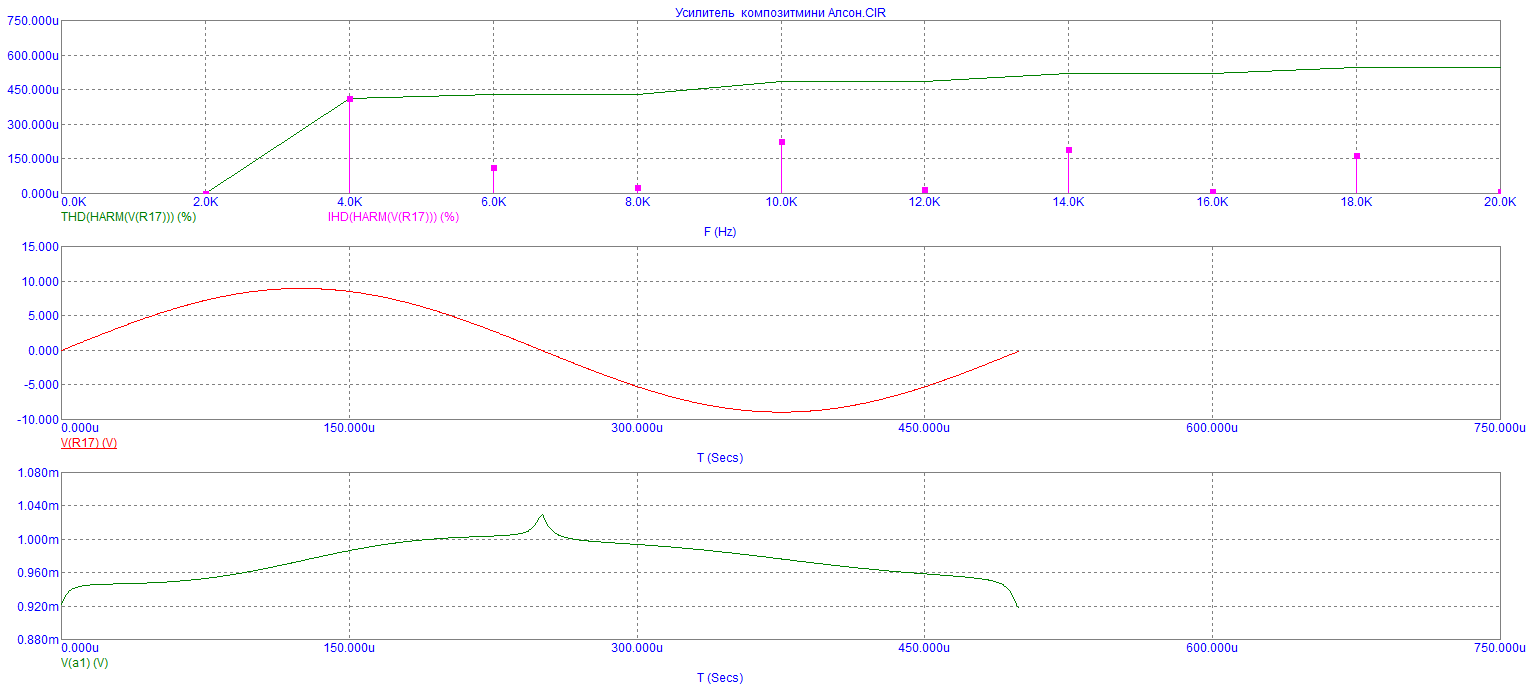Click the 0.880m value on V(a1) Y-axis
The width and height of the screenshot is (1532, 700).
[x=38, y=640]
